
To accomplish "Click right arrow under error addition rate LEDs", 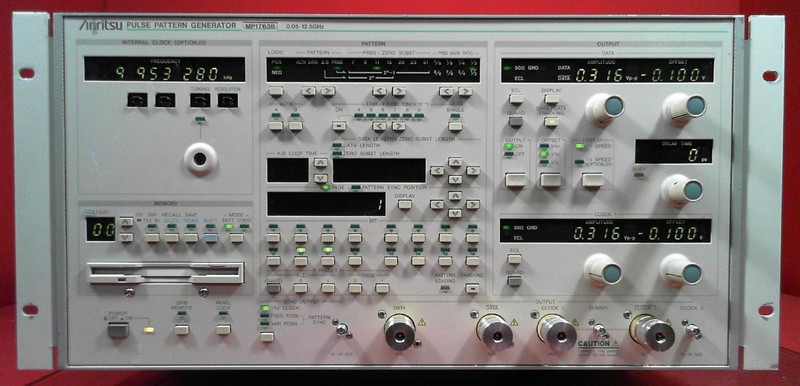I will [398, 125].
